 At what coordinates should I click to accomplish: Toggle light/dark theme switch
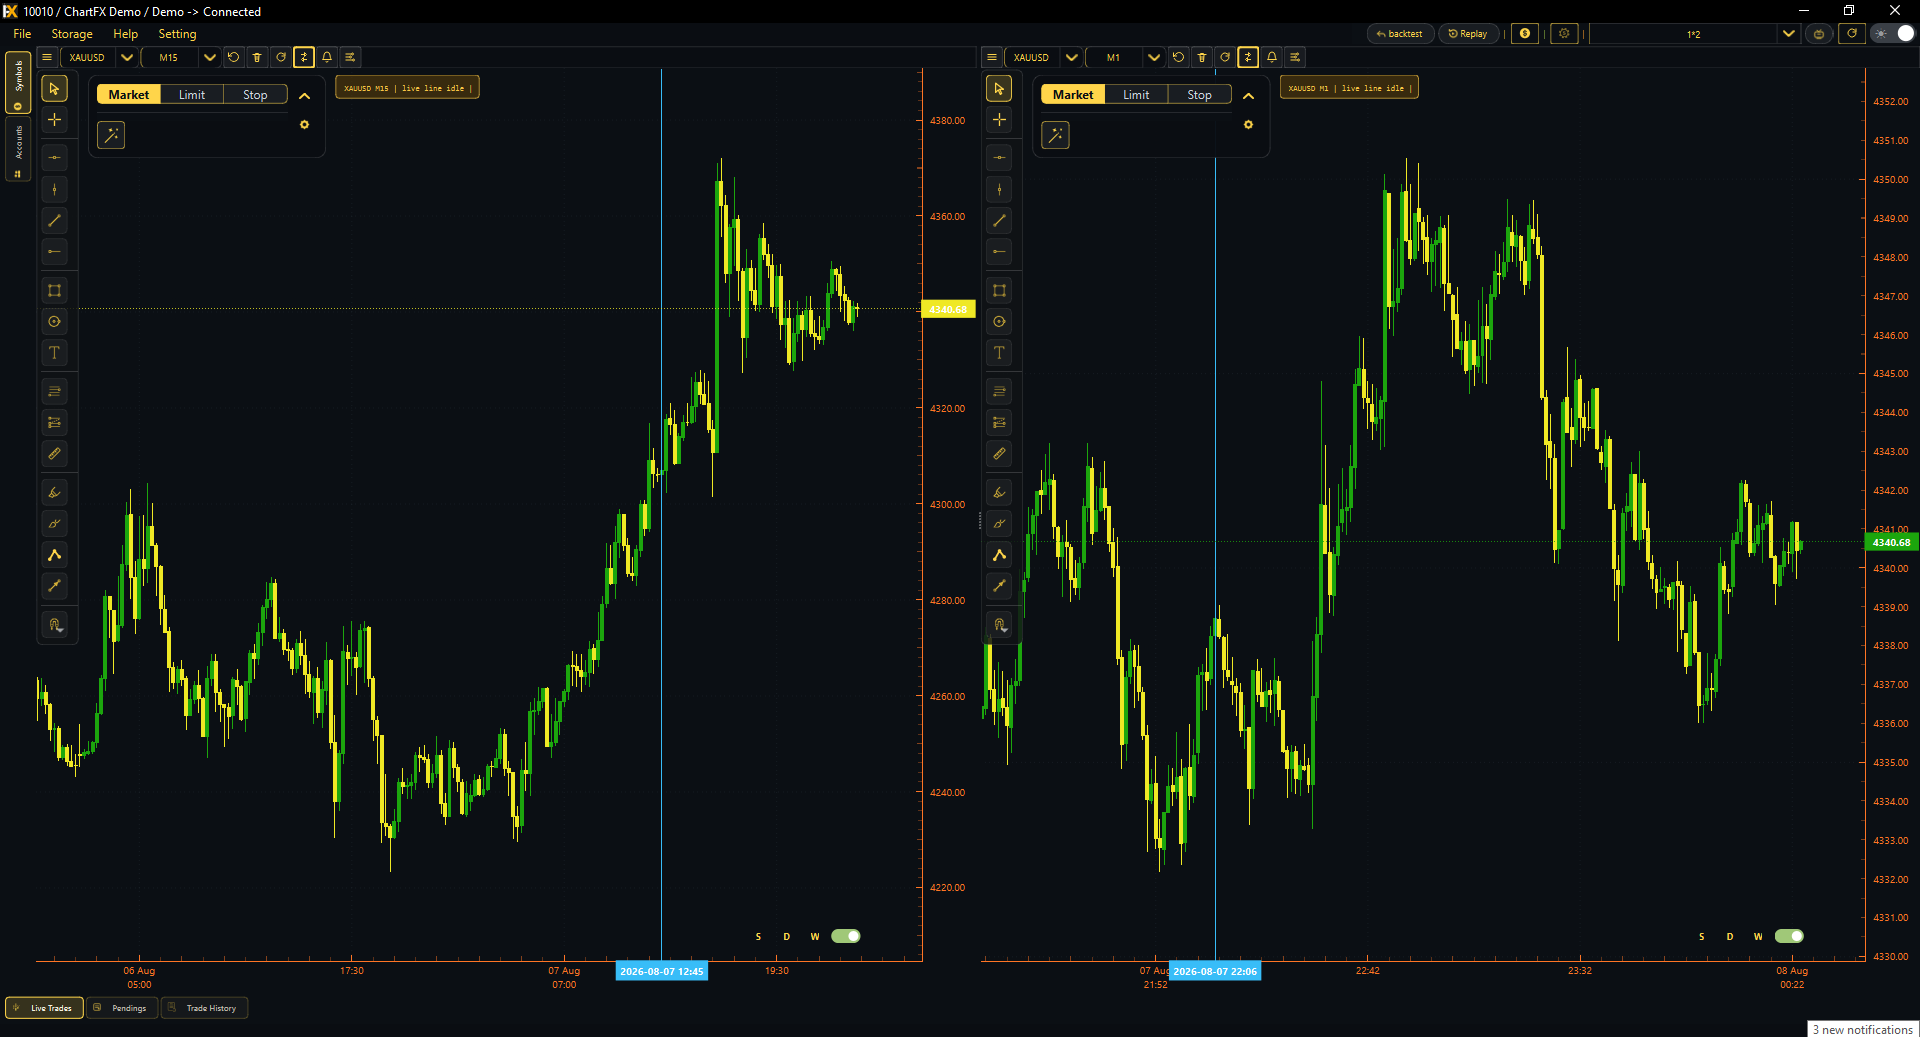click(x=1893, y=34)
